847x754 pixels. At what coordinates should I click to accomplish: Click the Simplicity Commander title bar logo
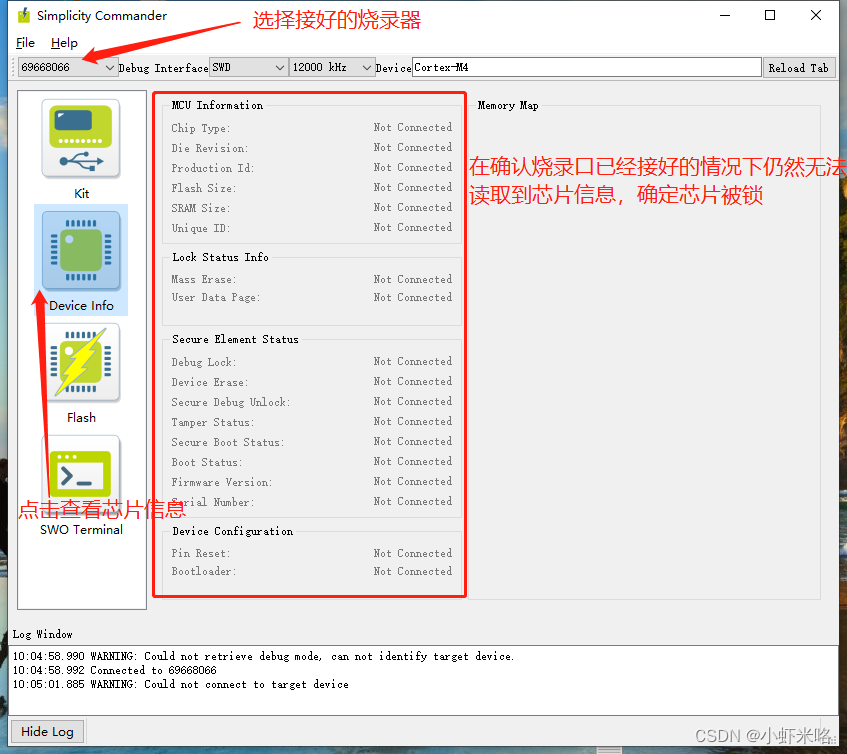click(x=24, y=16)
